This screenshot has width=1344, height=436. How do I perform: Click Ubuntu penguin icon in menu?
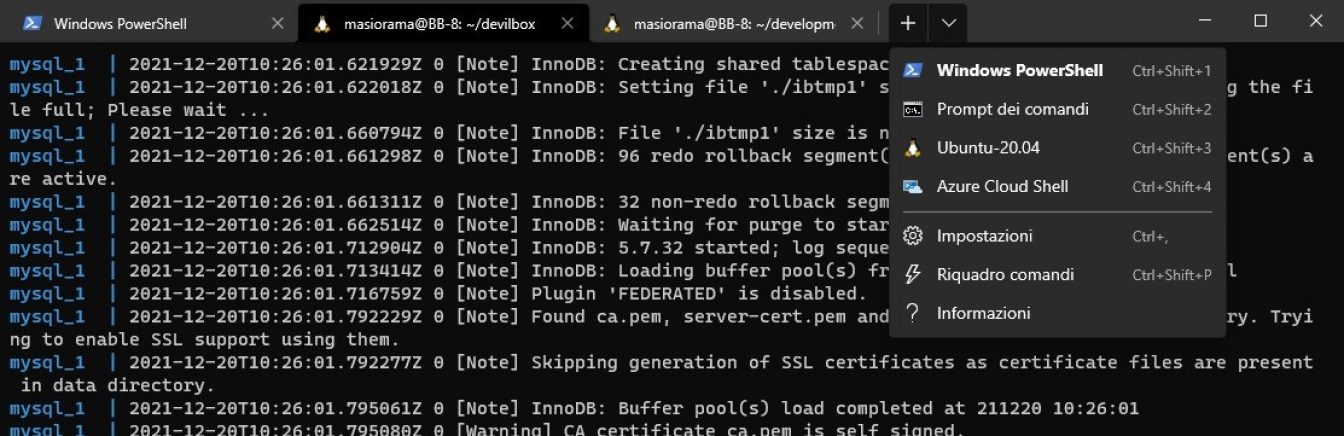[912, 148]
